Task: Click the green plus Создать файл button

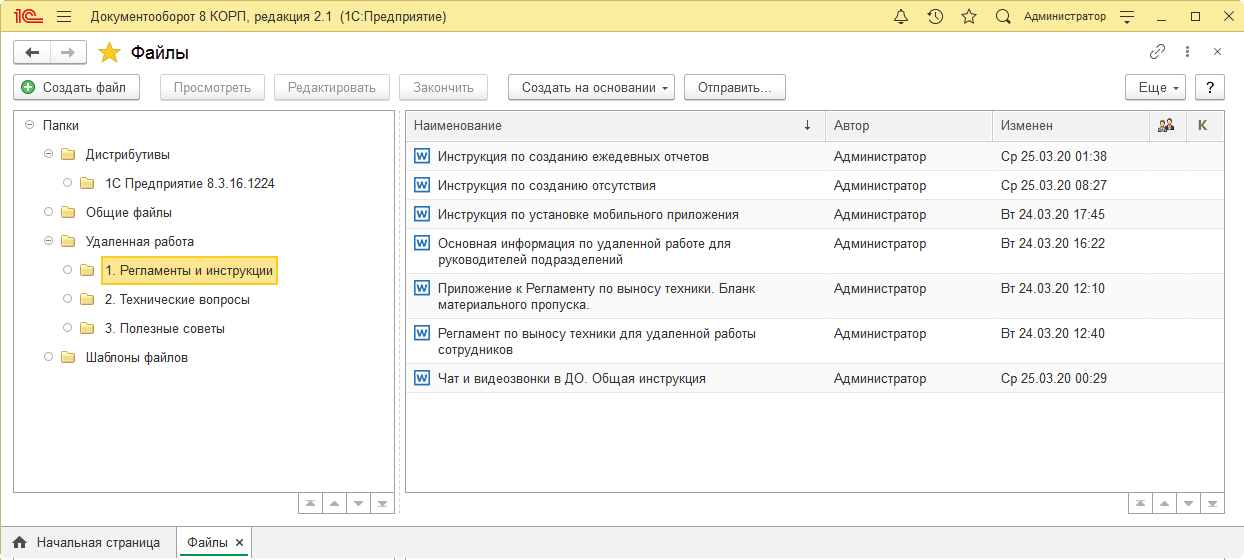Action: (76, 88)
